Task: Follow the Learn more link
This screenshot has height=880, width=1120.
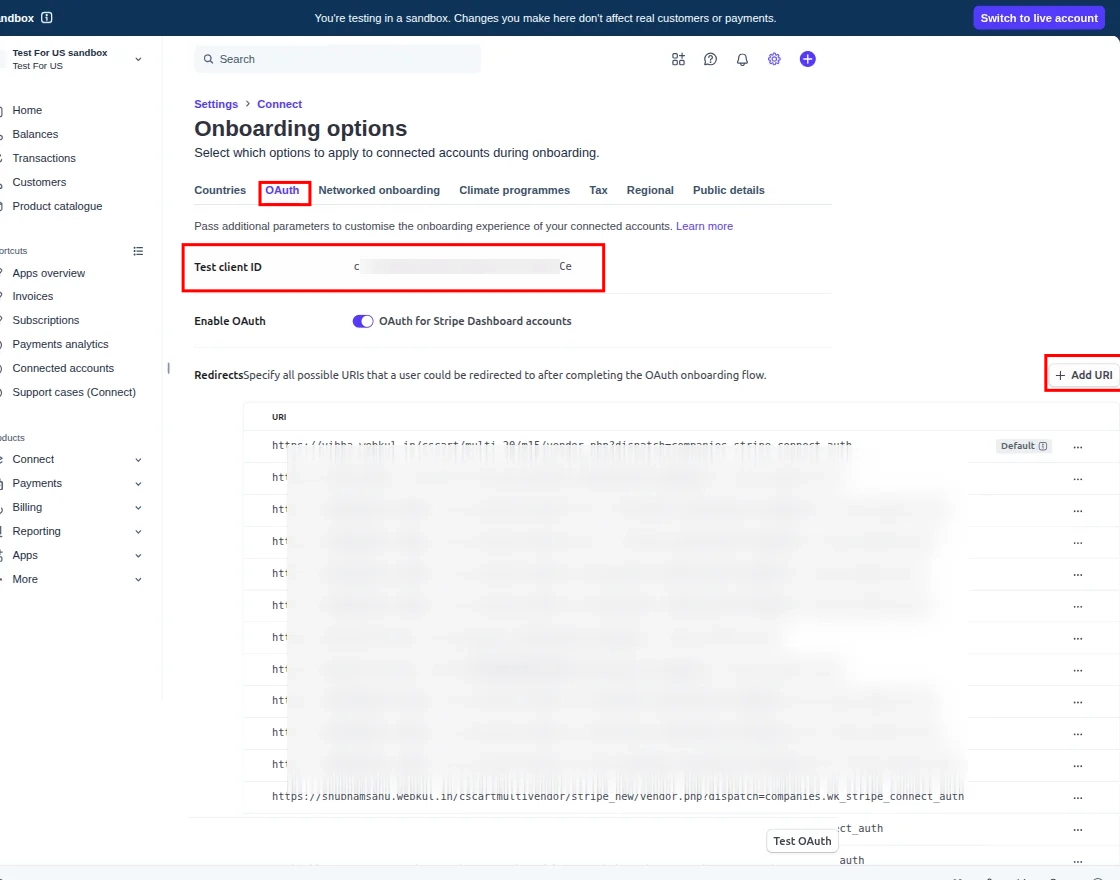Action: tap(704, 226)
